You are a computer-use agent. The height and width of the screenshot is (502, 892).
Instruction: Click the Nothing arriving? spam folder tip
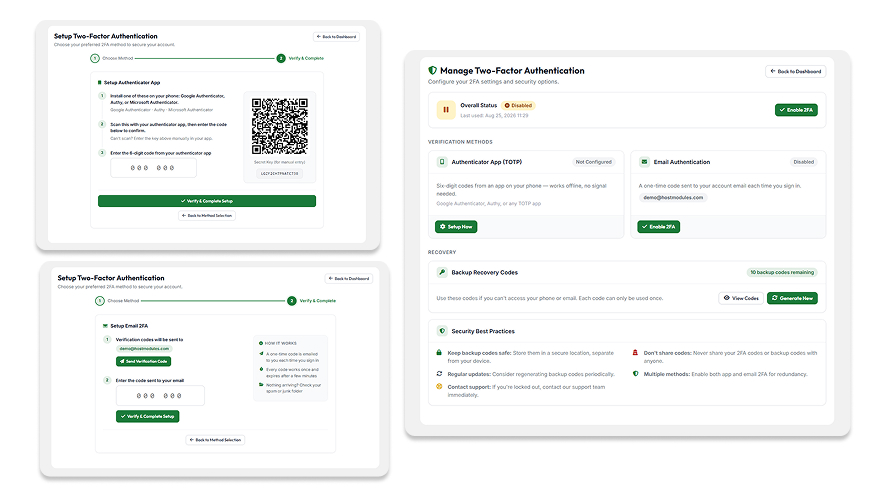(x=290, y=388)
